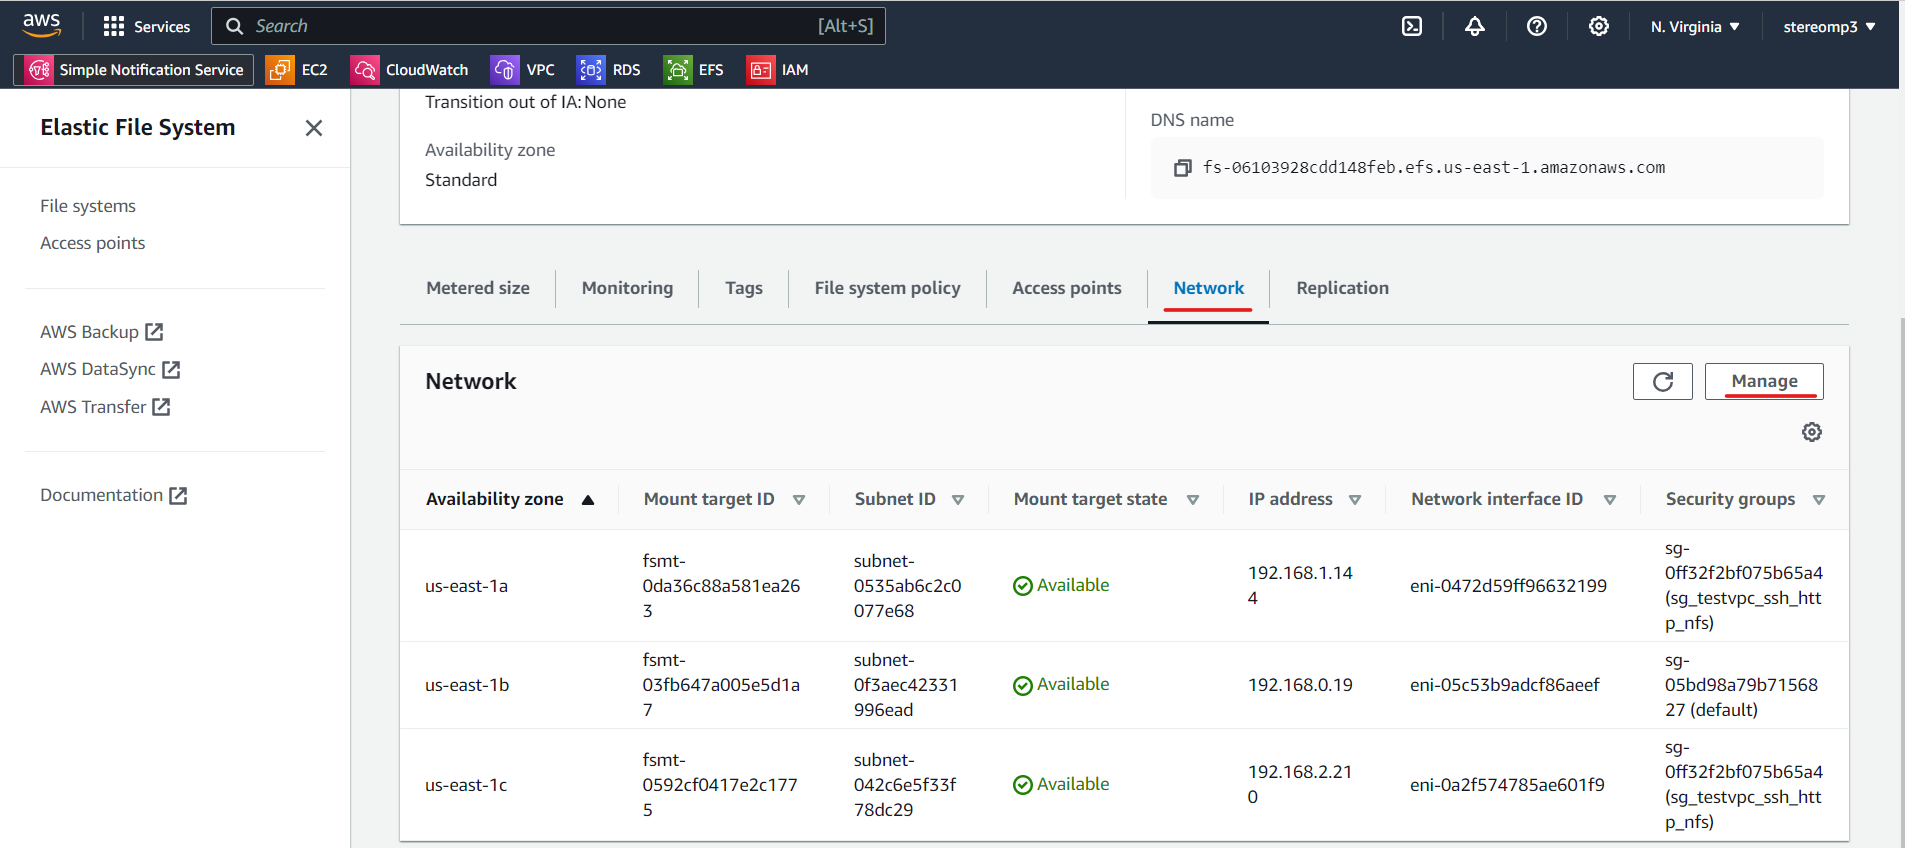The height and width of the screenshot is (848, 1905).
Task: Close the Elastic File System sidebar
Action: (x=314, y=128)
